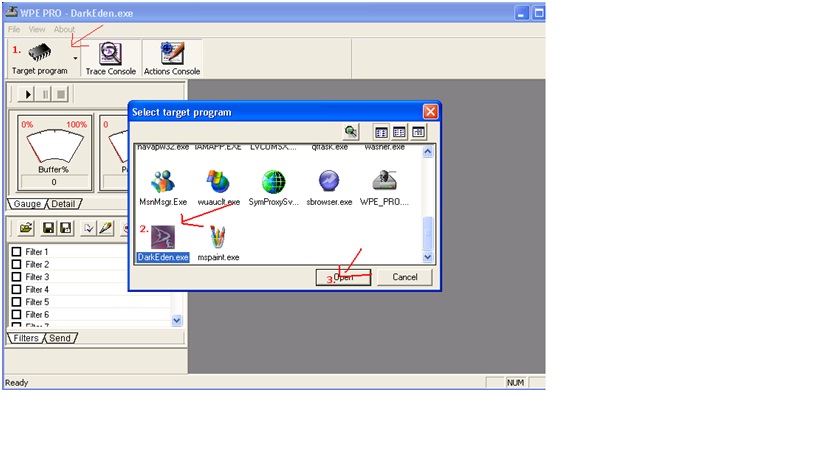Maximize the WPE PRO window

coord(539,13)
